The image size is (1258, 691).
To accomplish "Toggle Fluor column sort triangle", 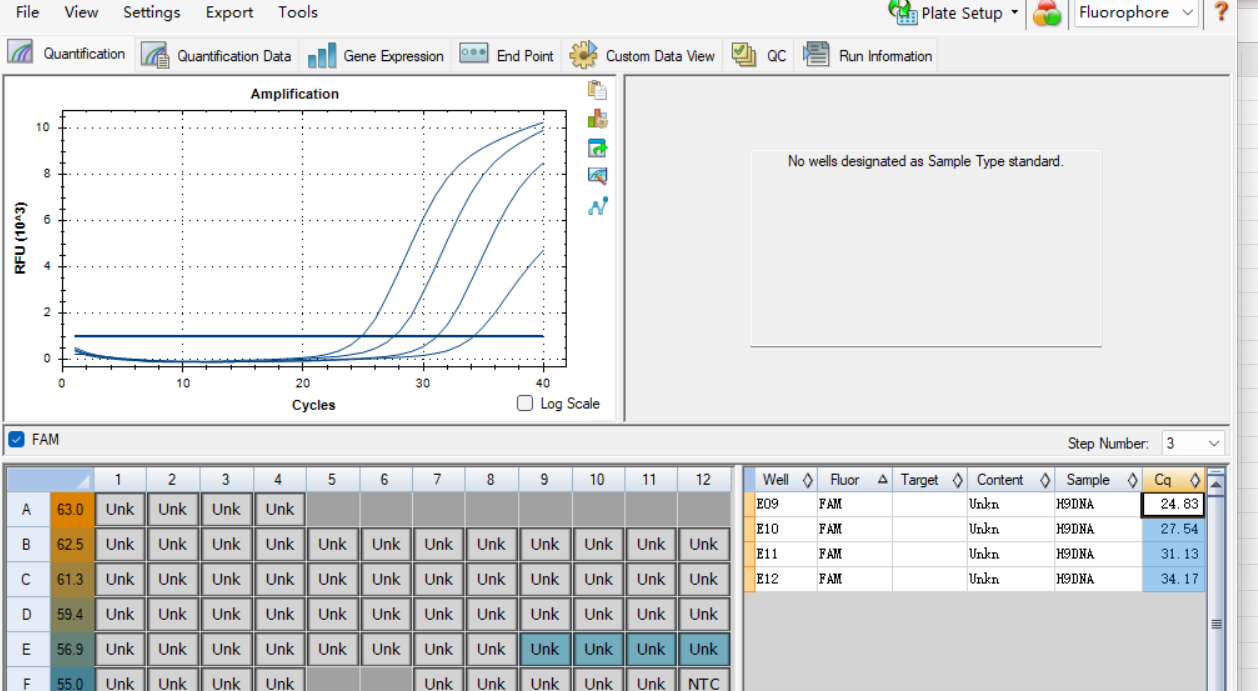I will [882, 480].
